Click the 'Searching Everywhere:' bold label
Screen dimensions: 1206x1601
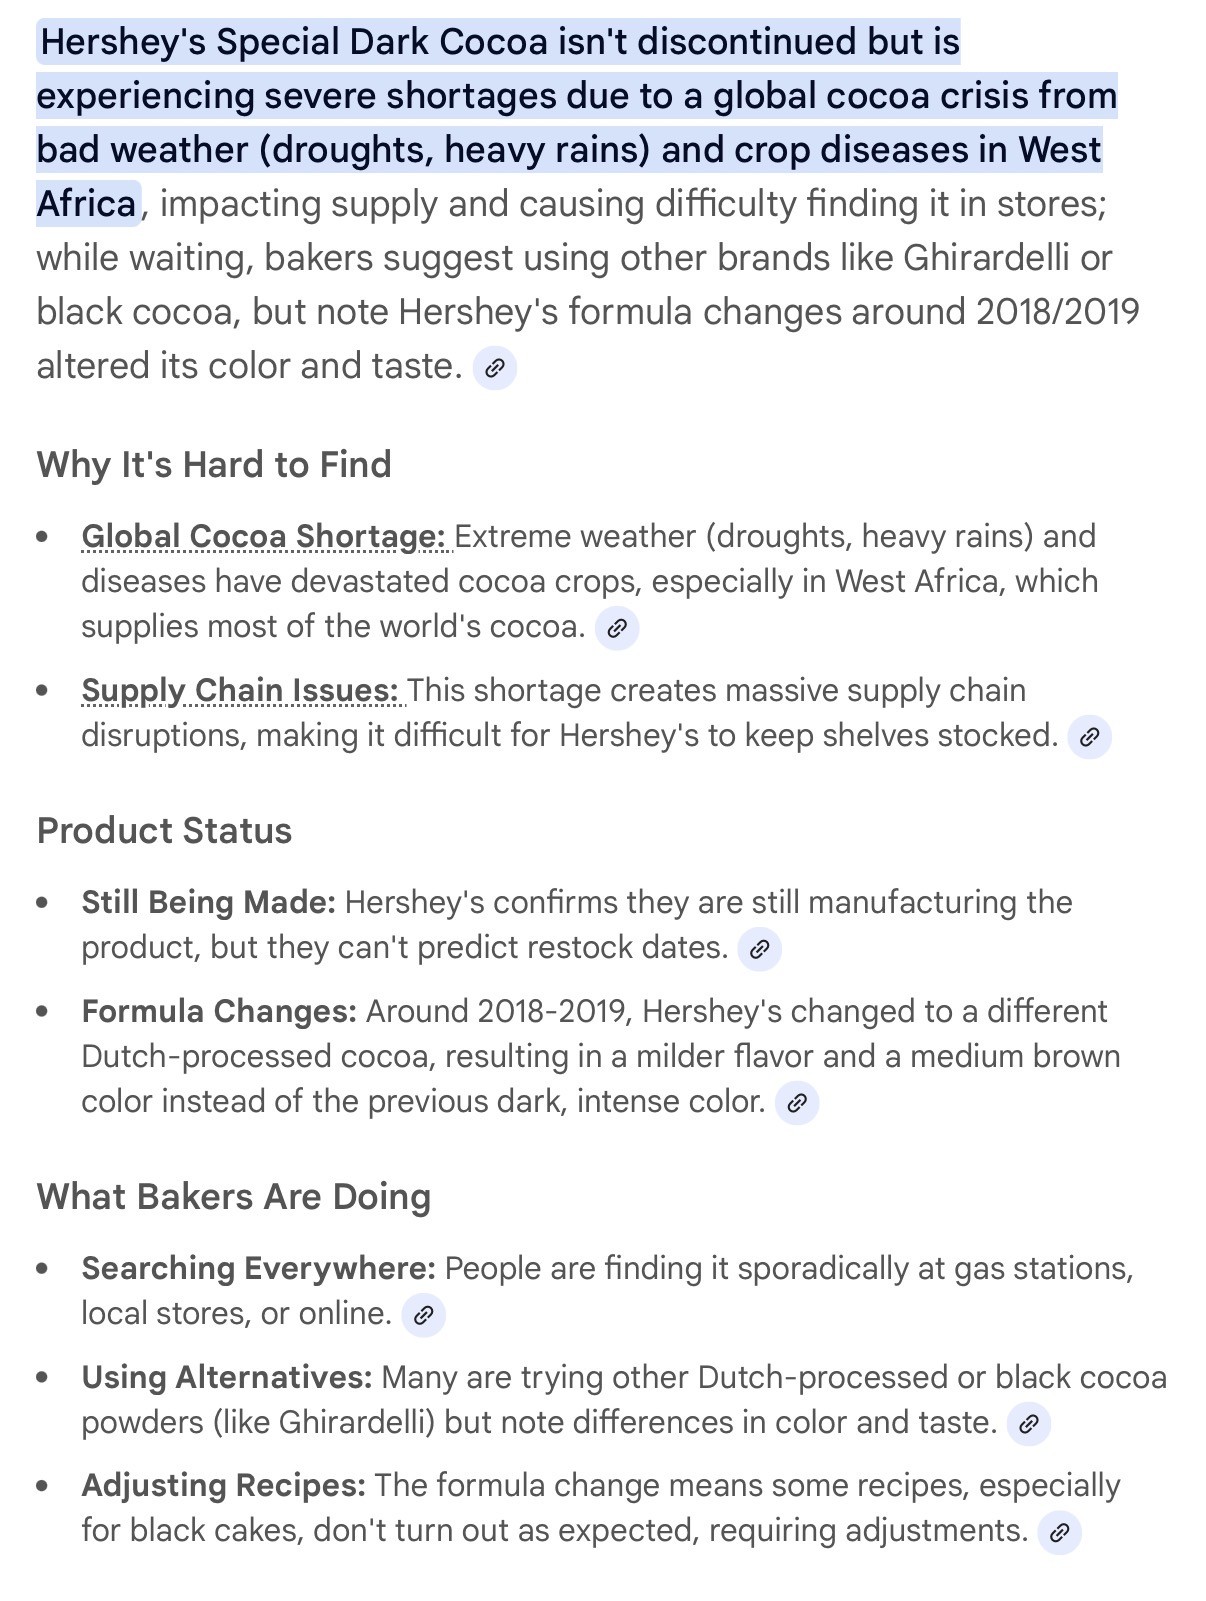[x=259, y=1269]
